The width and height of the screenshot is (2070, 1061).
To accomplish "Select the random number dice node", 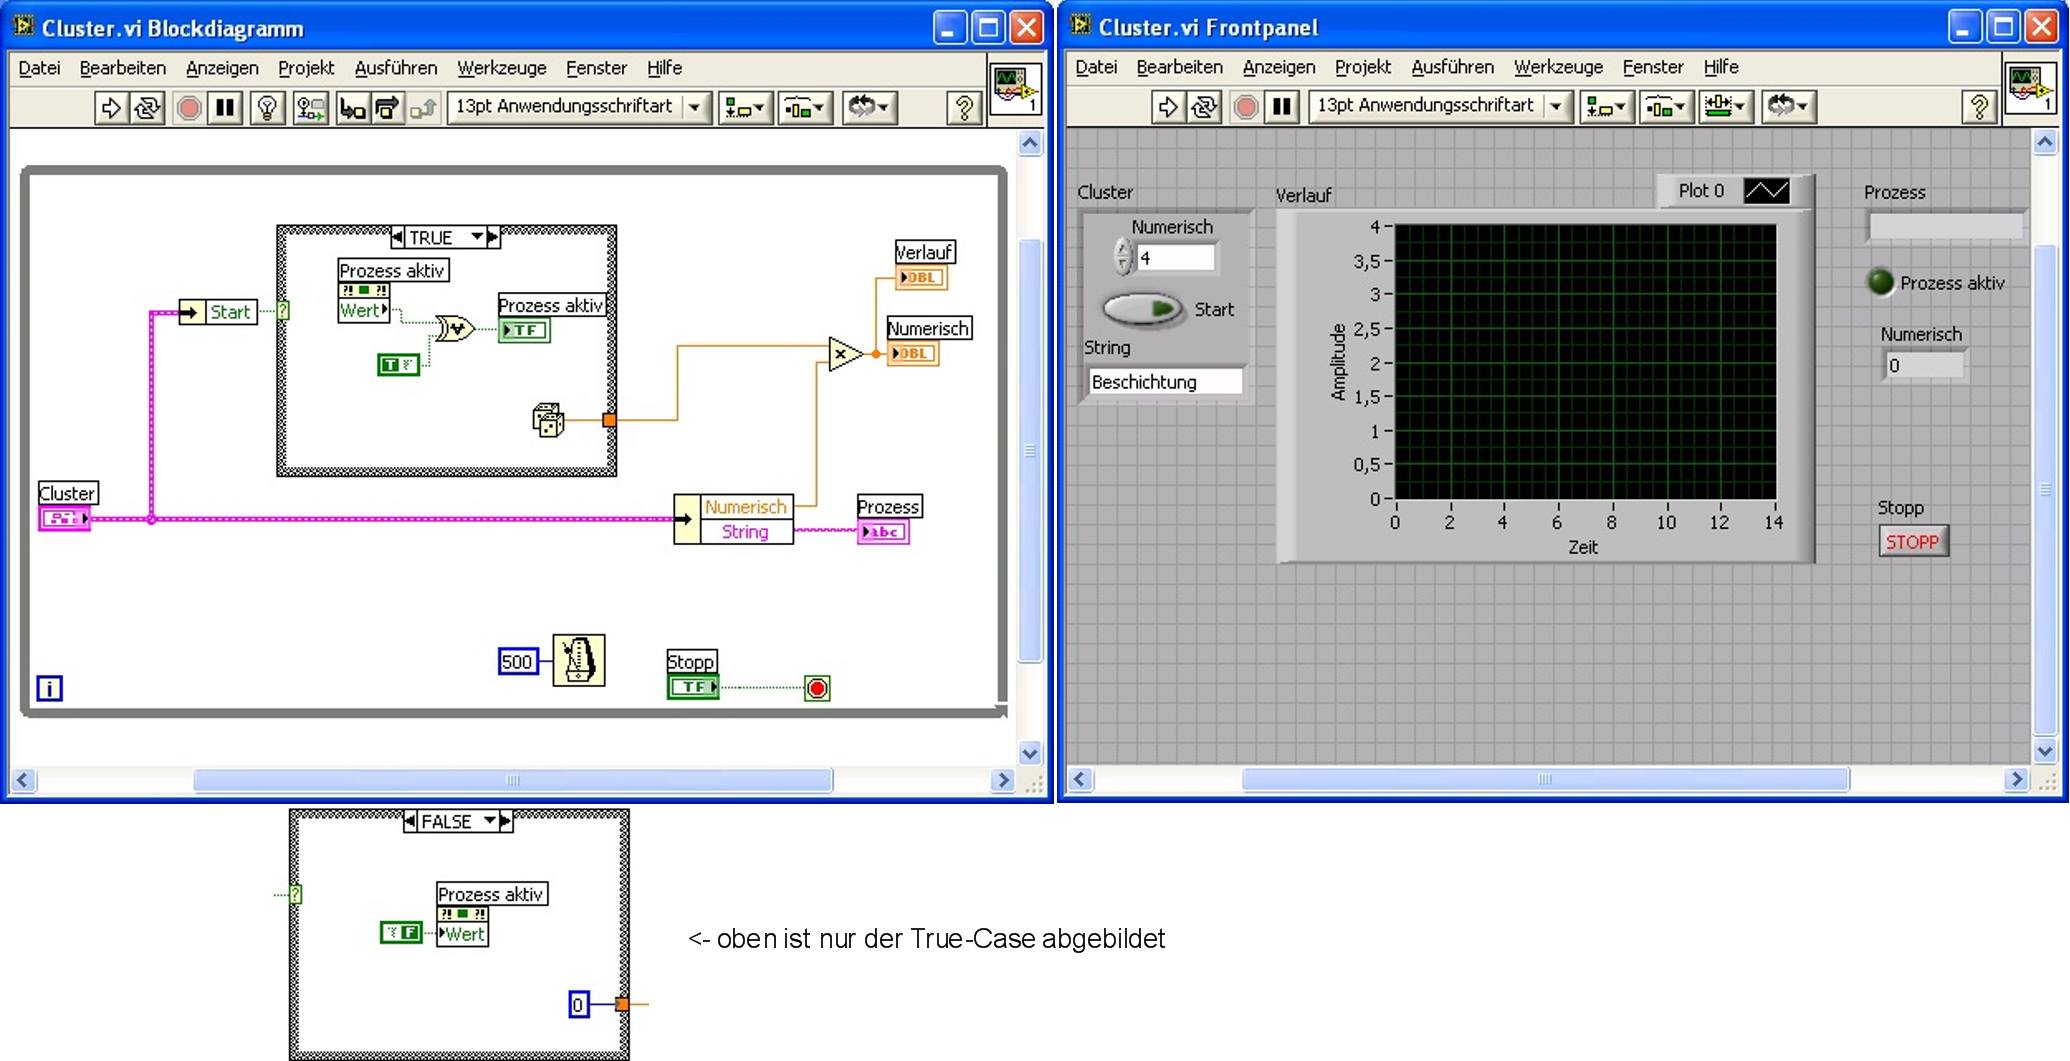I will tap(548, 420).
